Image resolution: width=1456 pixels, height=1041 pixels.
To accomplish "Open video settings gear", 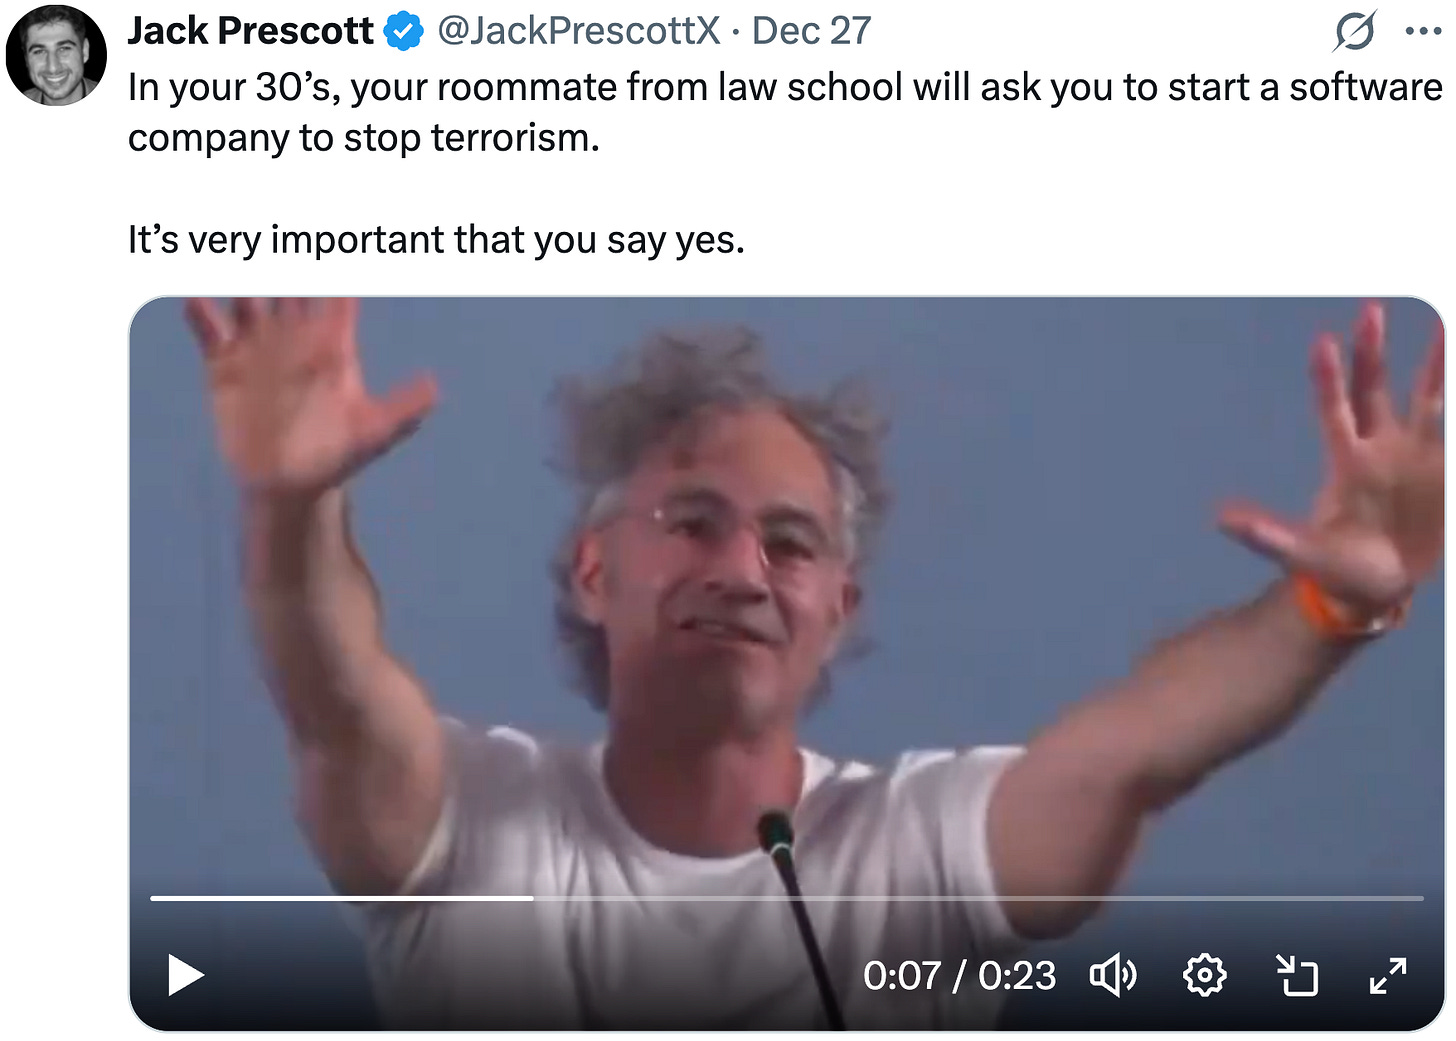I will coord(1205,975).
